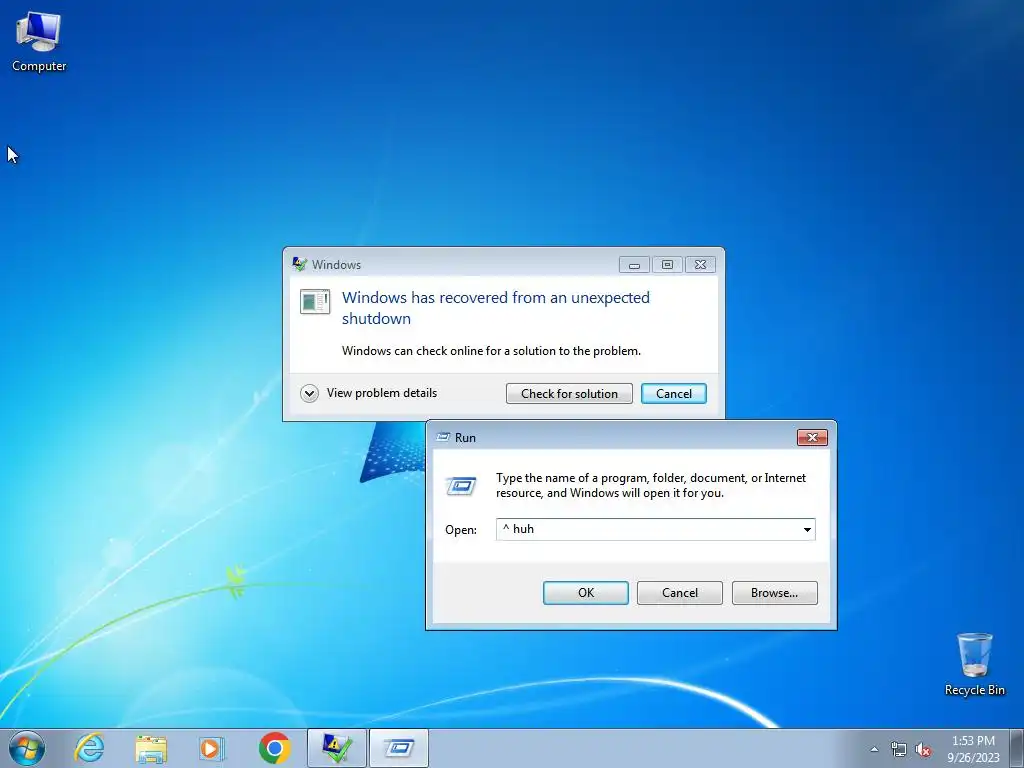Maximize the Windows recovery dialog
Image resolution: width=1024 pixels, height=768 pixels.
[667, 264]
